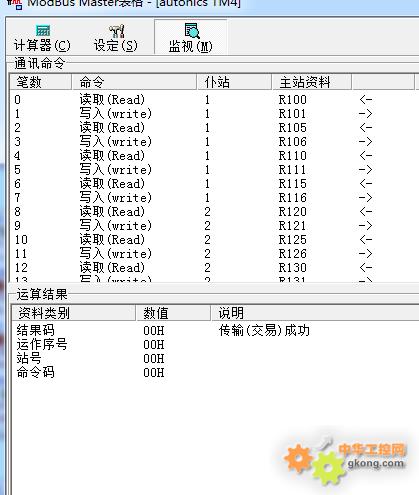The height and width of the screenshot is (495, 419).
Task: Click the 主站资料 column header
Action: click(x=312, y=82)
